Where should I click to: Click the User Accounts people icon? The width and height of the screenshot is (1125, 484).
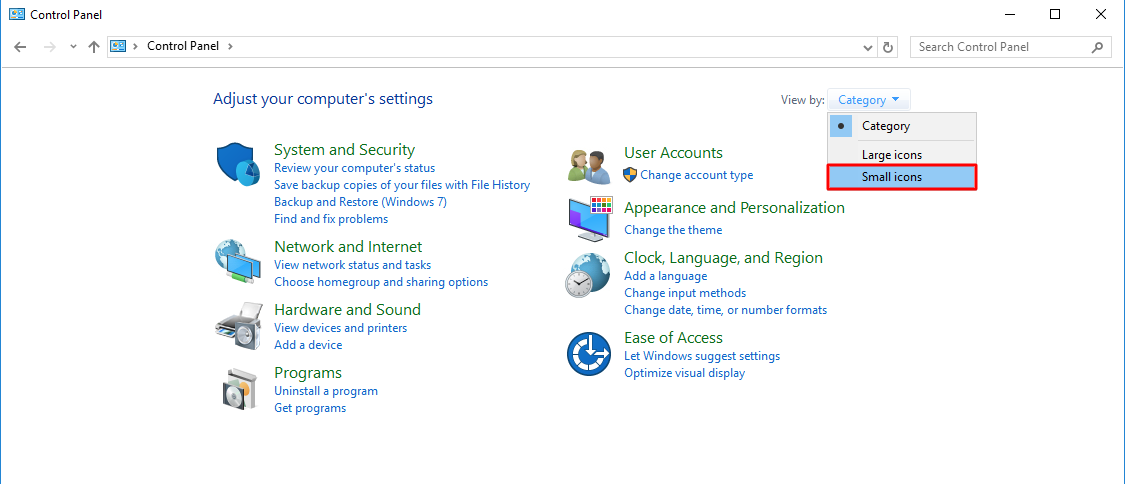(x=587, y=165)
